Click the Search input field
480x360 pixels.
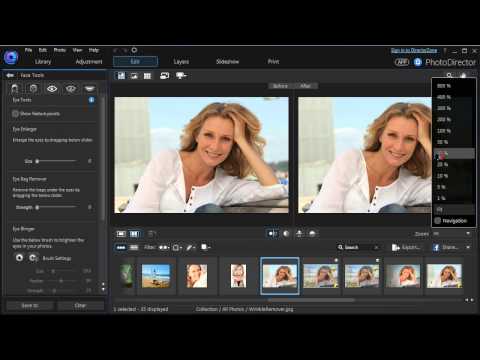(358, 247)
